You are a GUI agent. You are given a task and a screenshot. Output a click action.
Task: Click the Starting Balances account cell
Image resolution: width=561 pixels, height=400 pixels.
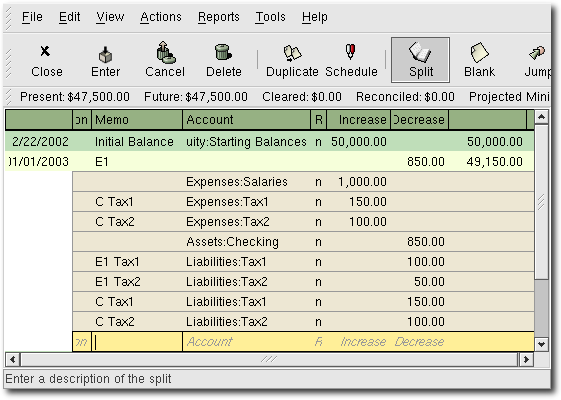coord(246,142)
